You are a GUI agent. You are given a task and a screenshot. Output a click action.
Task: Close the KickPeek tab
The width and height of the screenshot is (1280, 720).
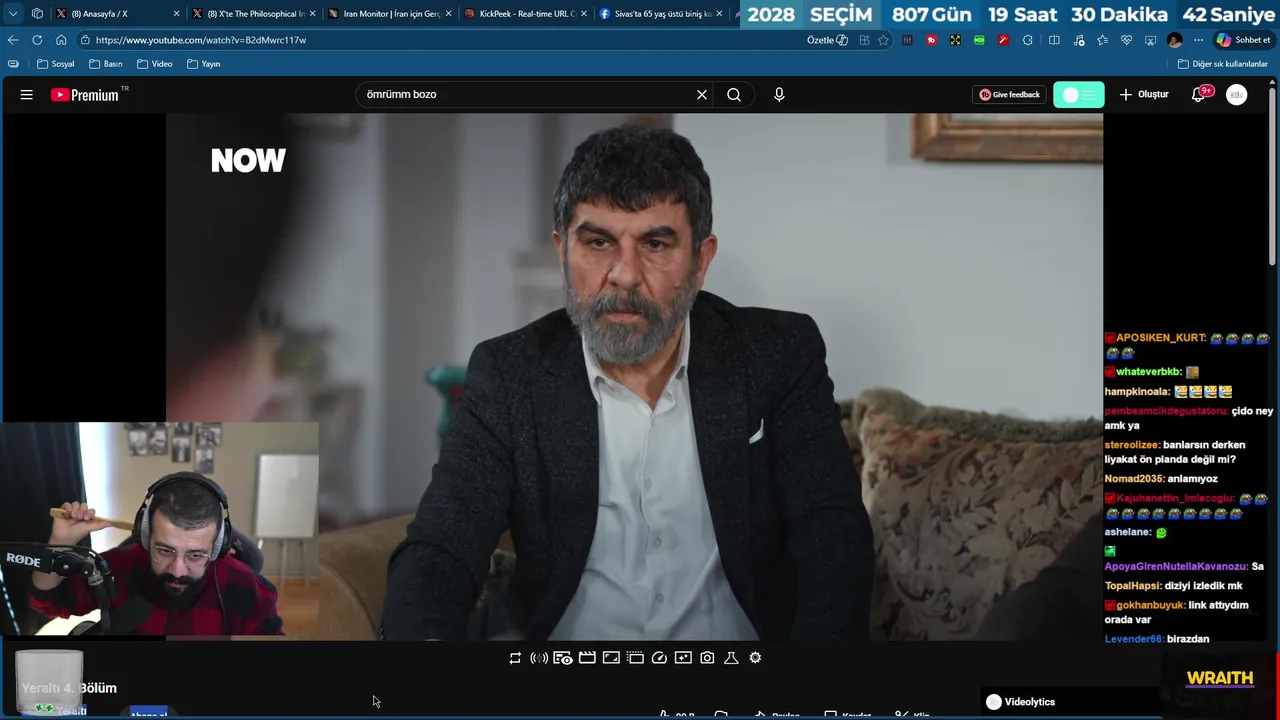click(585, 14)
